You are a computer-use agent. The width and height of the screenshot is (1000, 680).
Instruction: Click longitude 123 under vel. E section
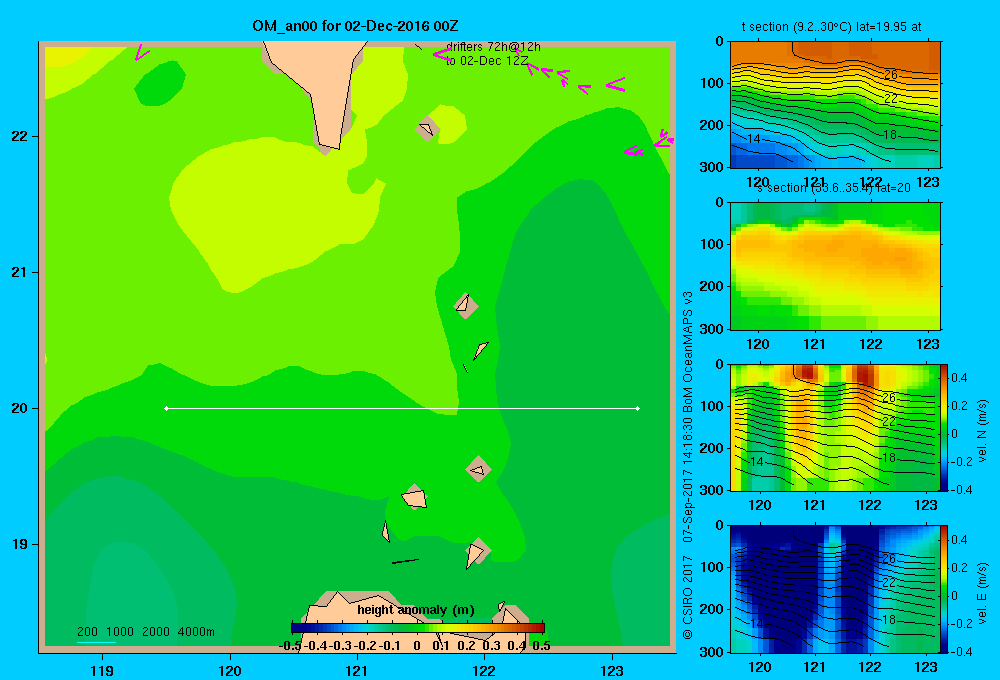926,667
